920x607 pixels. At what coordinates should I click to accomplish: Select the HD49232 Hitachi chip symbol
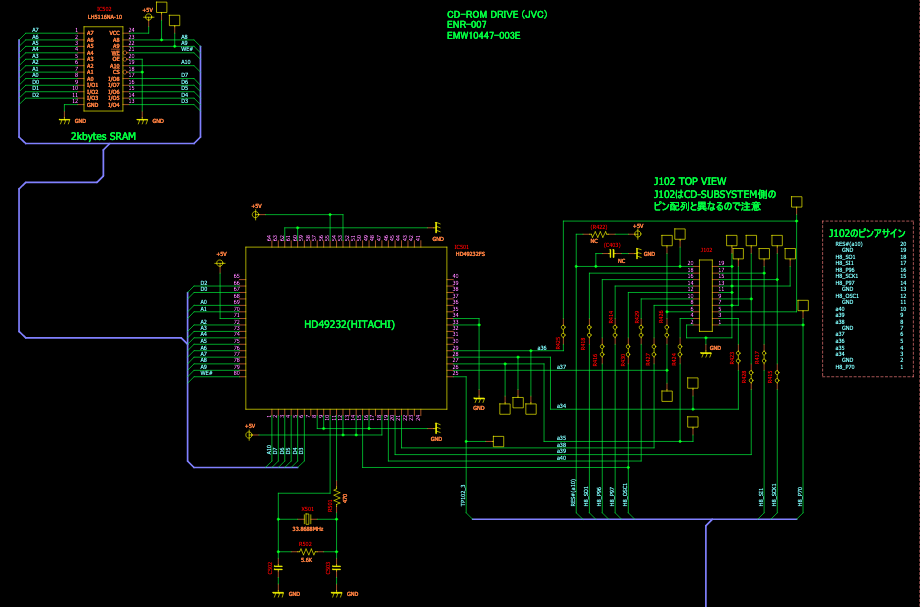coord(347,329)
